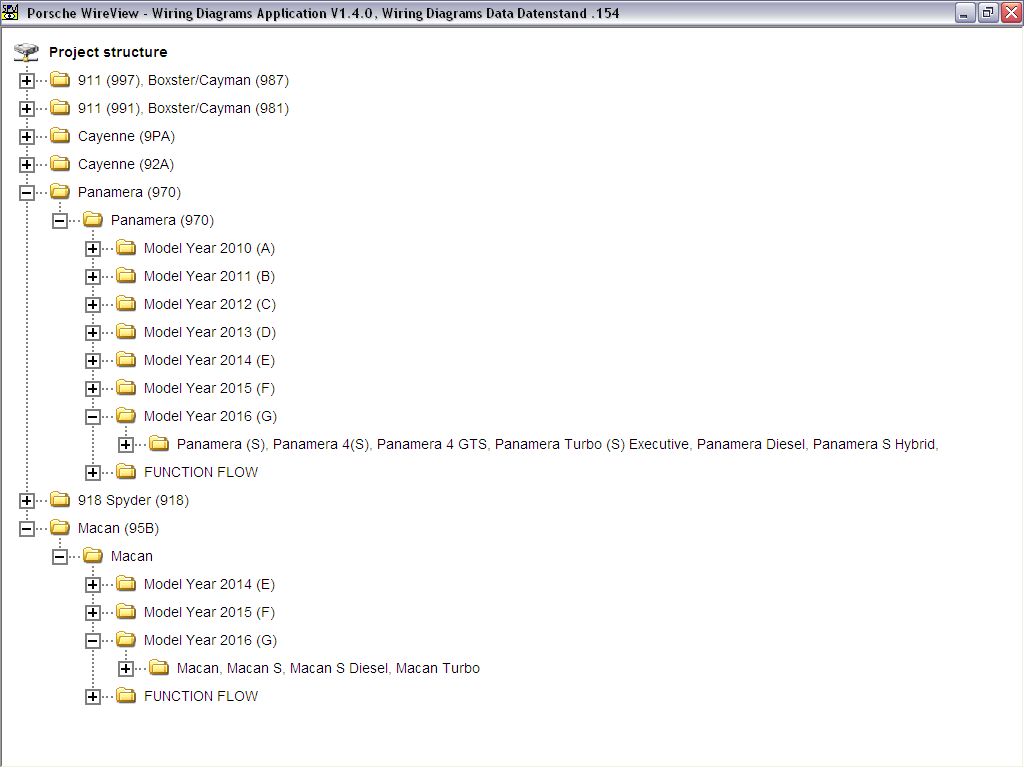Image resolution: width=1024 pixels, height=768 pixels.
Task: Expand the Macan, Macan S, Macan S Diesel node
Action: pos(126,669)
